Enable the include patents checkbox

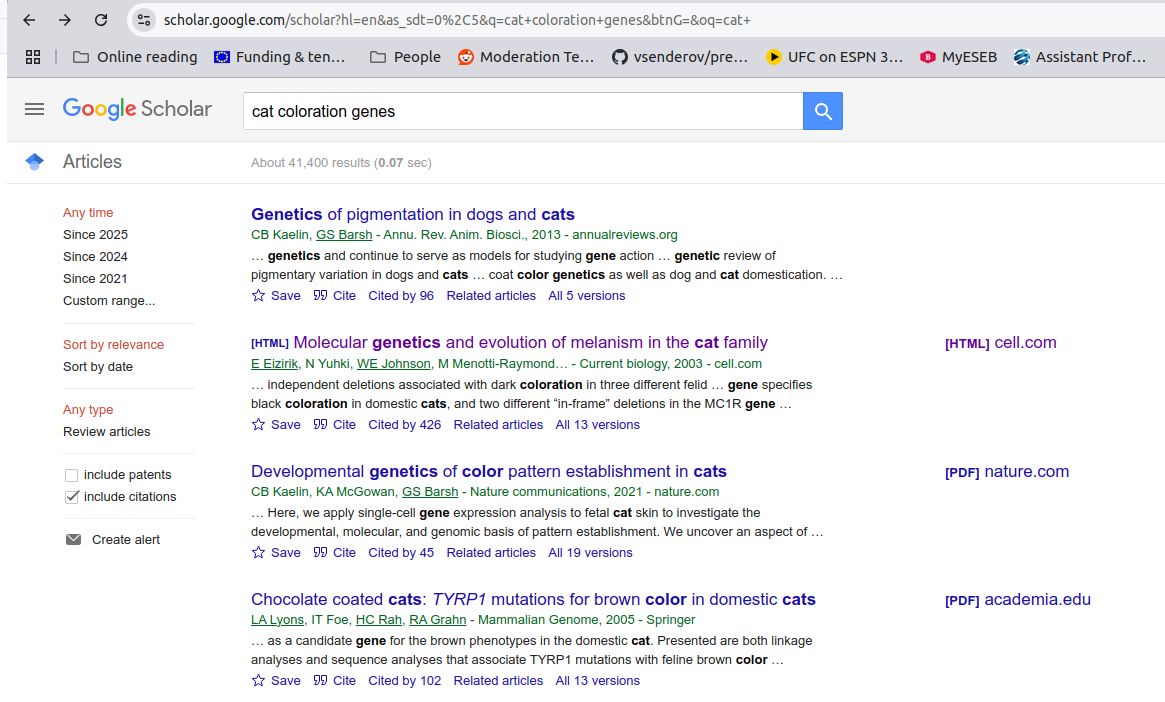pos(71,475)
